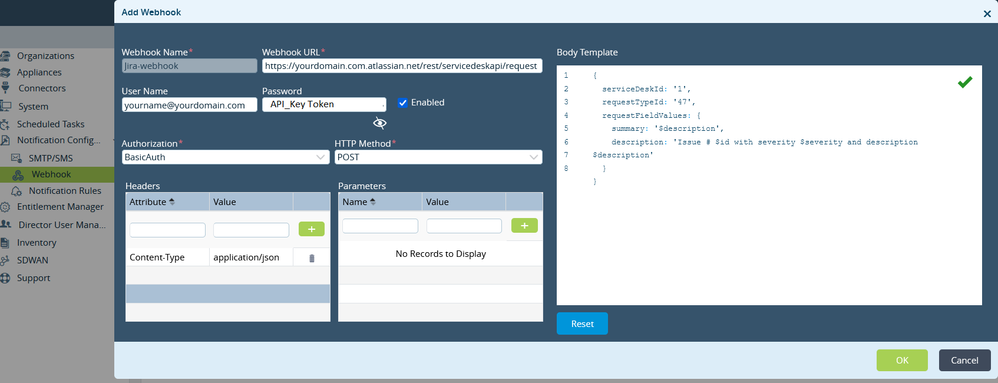Click the Appliances sidebar icon
This screenshot has height=383, width=998.
(x=5, y=73)
